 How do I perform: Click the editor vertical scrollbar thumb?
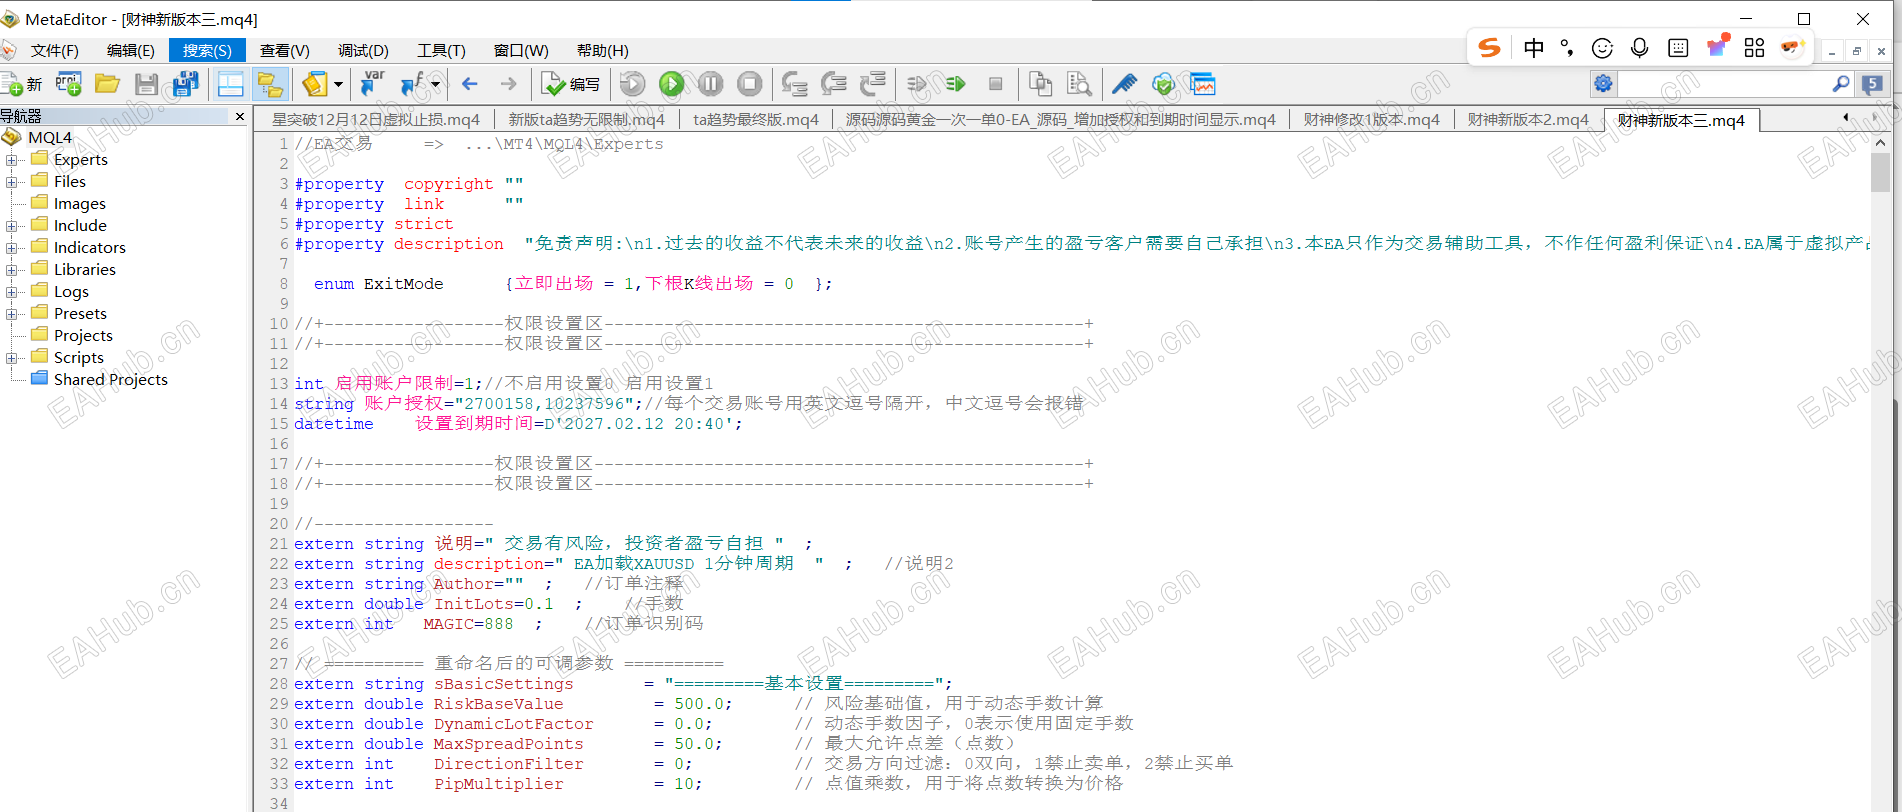click(x=1880, y=172)
